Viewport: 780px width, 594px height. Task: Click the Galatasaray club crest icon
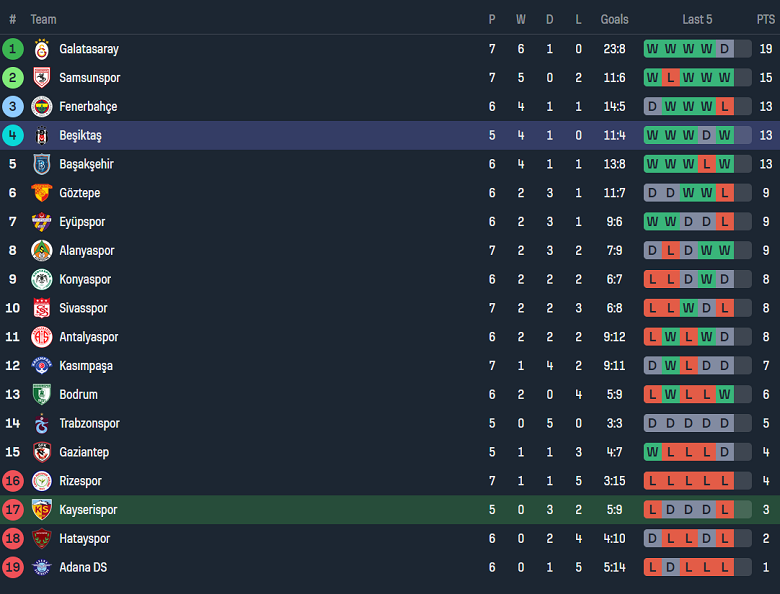coord(41,49)
